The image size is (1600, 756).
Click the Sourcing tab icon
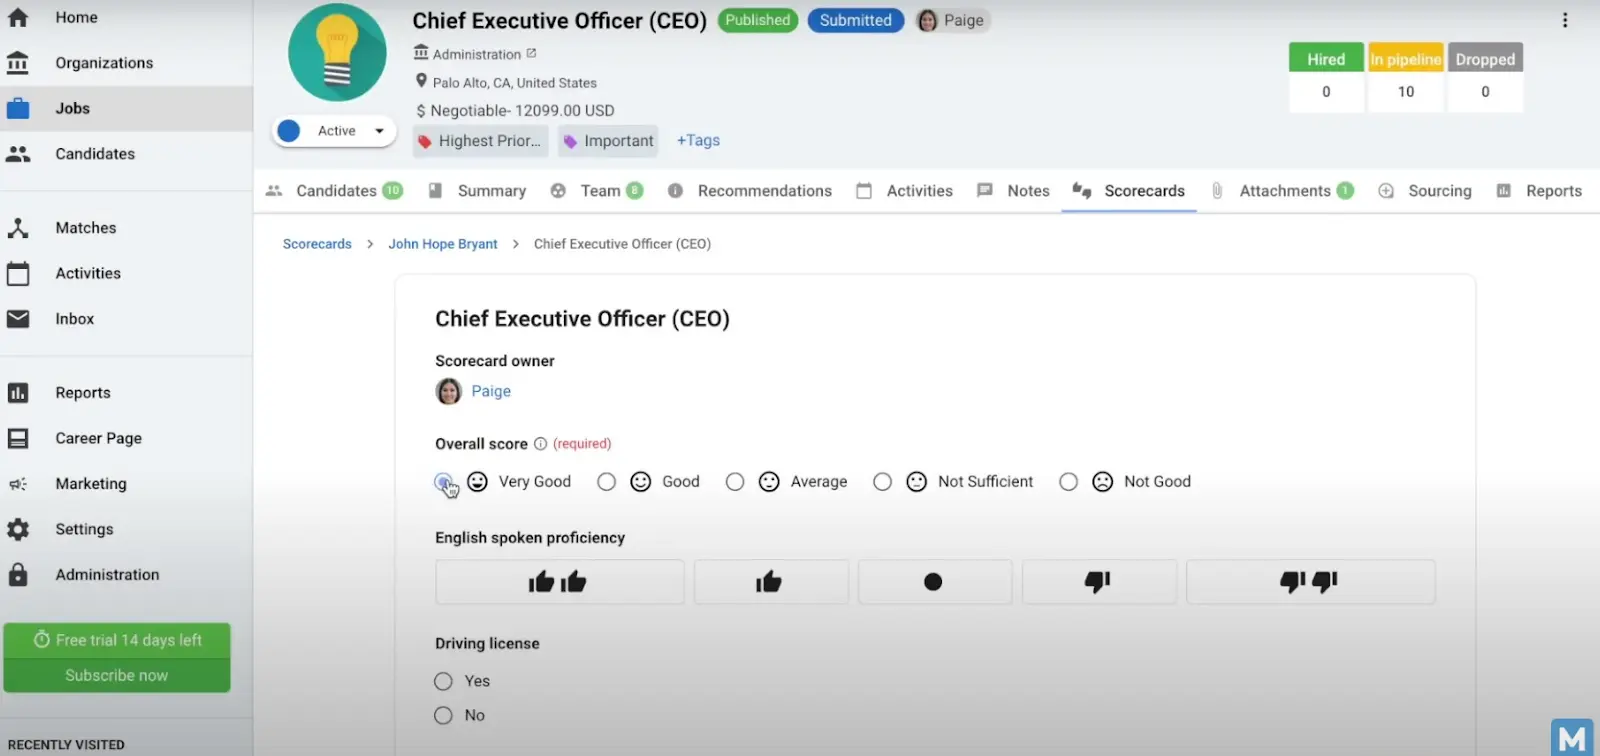tap(1385, 190)
